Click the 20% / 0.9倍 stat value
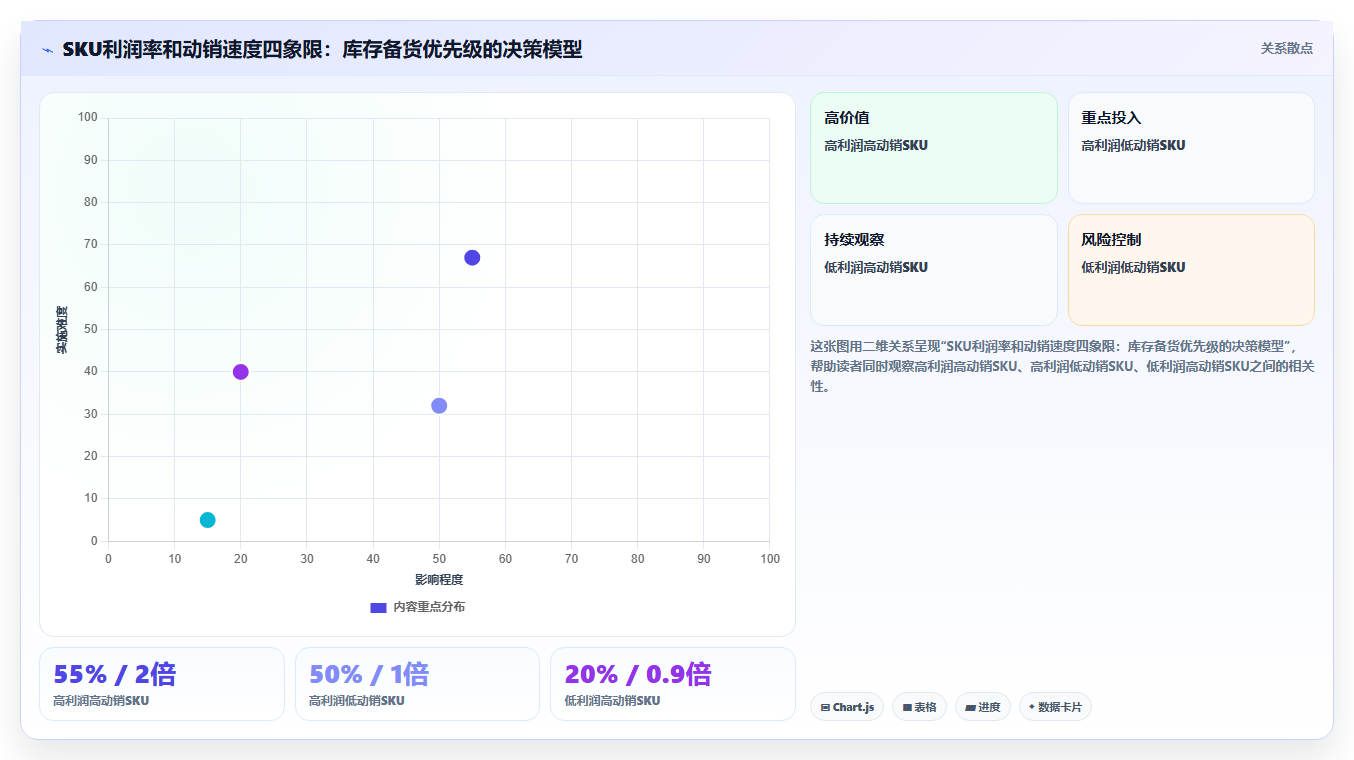The image size is (1354, 760). 638,674
